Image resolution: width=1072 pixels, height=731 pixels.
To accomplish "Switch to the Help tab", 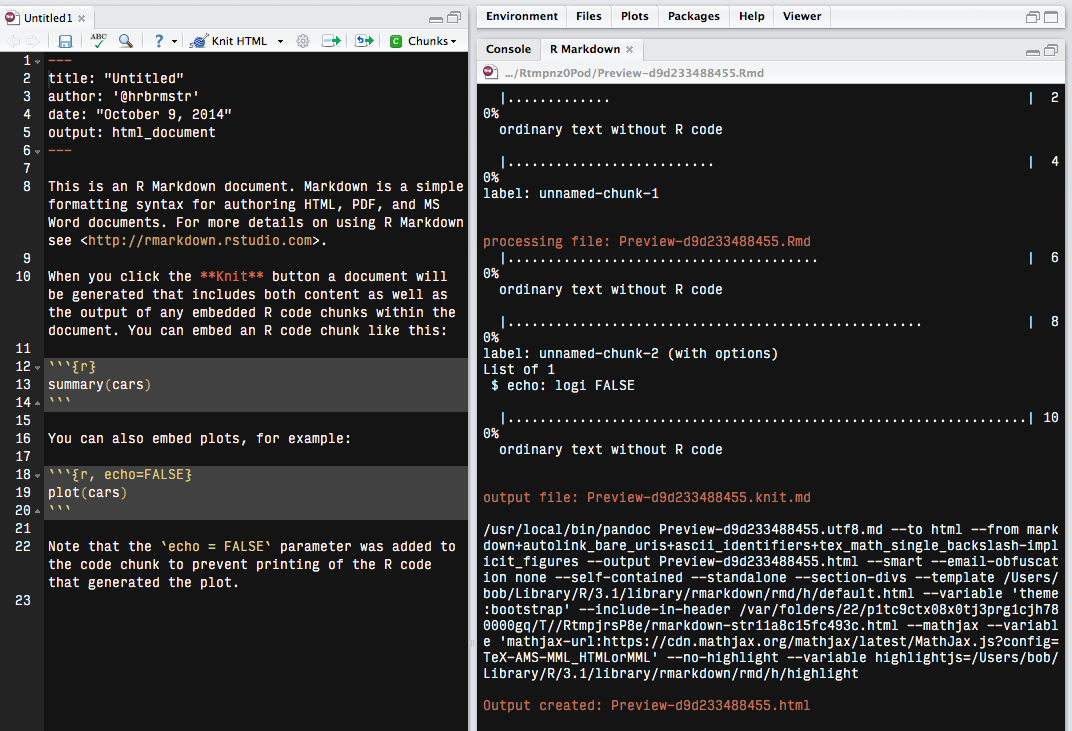I will [x=751, y=16].
